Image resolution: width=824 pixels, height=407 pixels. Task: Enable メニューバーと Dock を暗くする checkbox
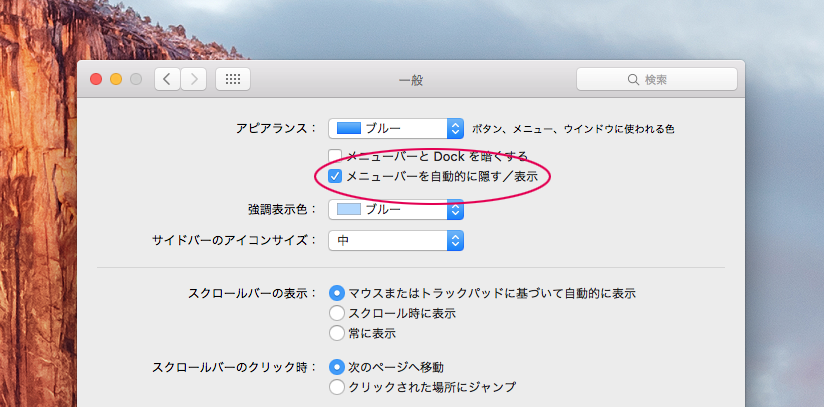point(335,156)
